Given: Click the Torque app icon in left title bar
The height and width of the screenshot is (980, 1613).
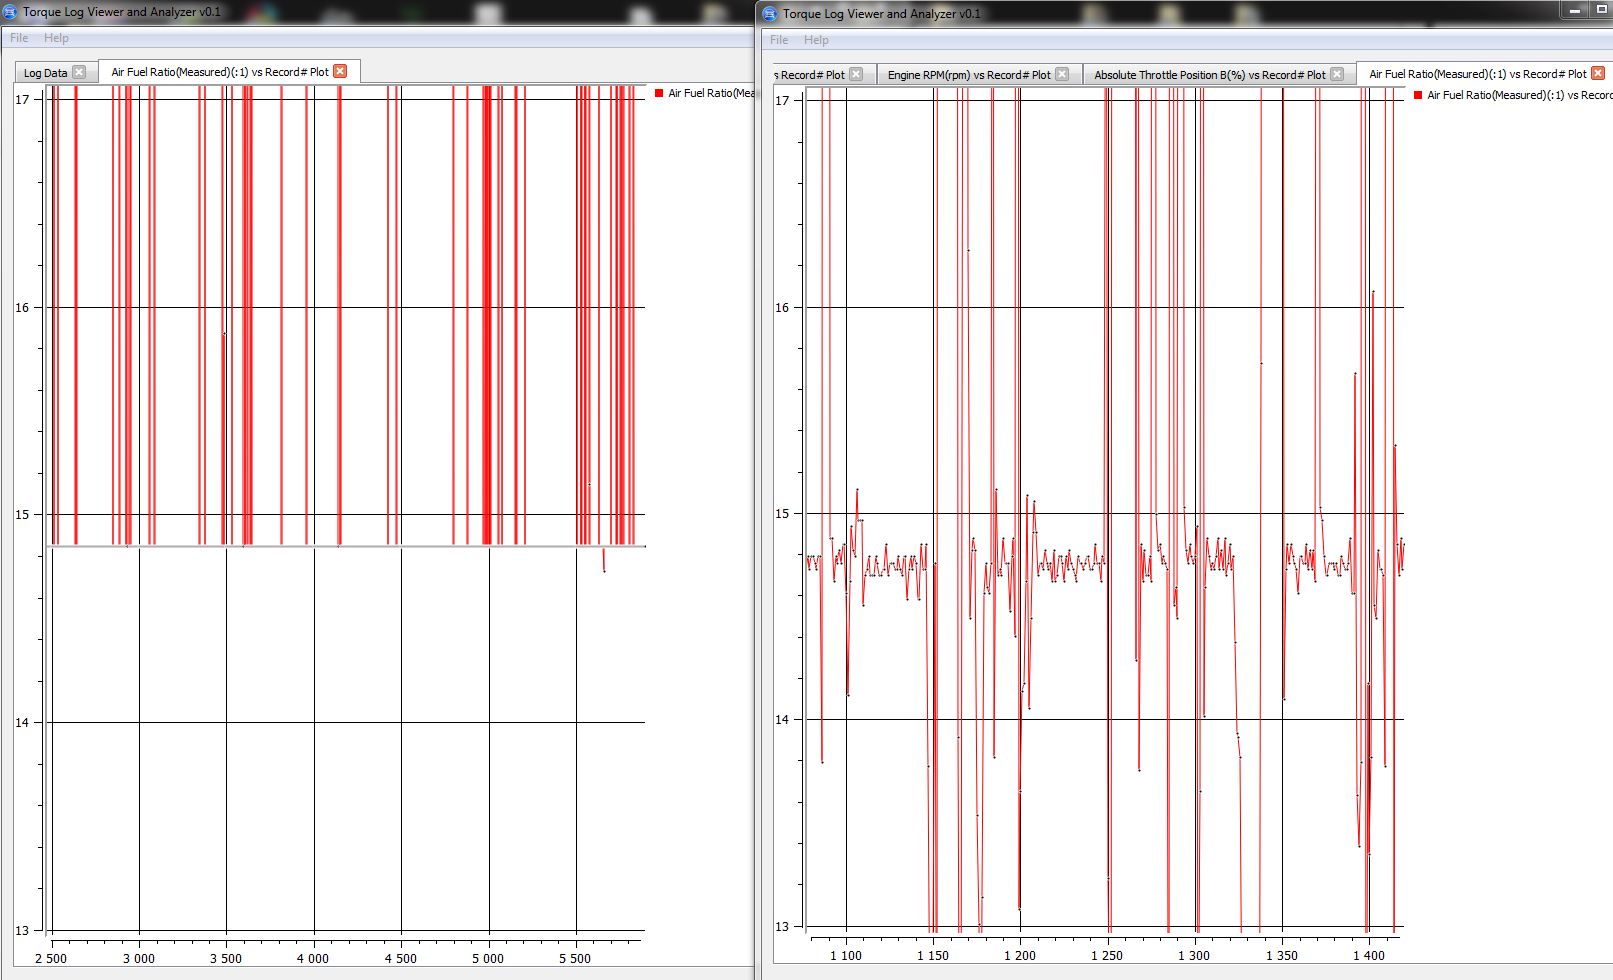Looking at the screenshot, I should [11, 12].
